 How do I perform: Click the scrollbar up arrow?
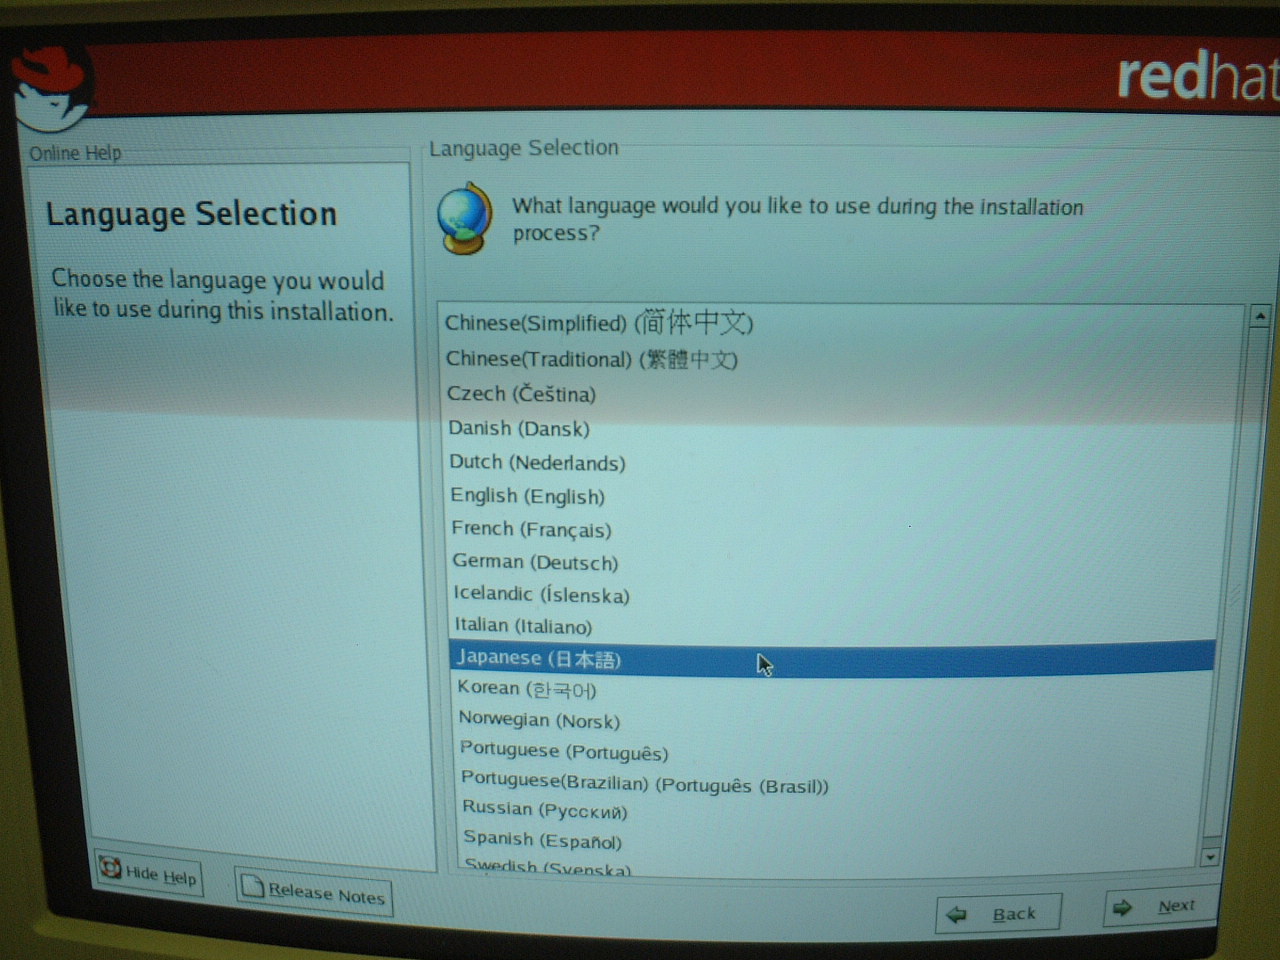tap(1260, 317)
